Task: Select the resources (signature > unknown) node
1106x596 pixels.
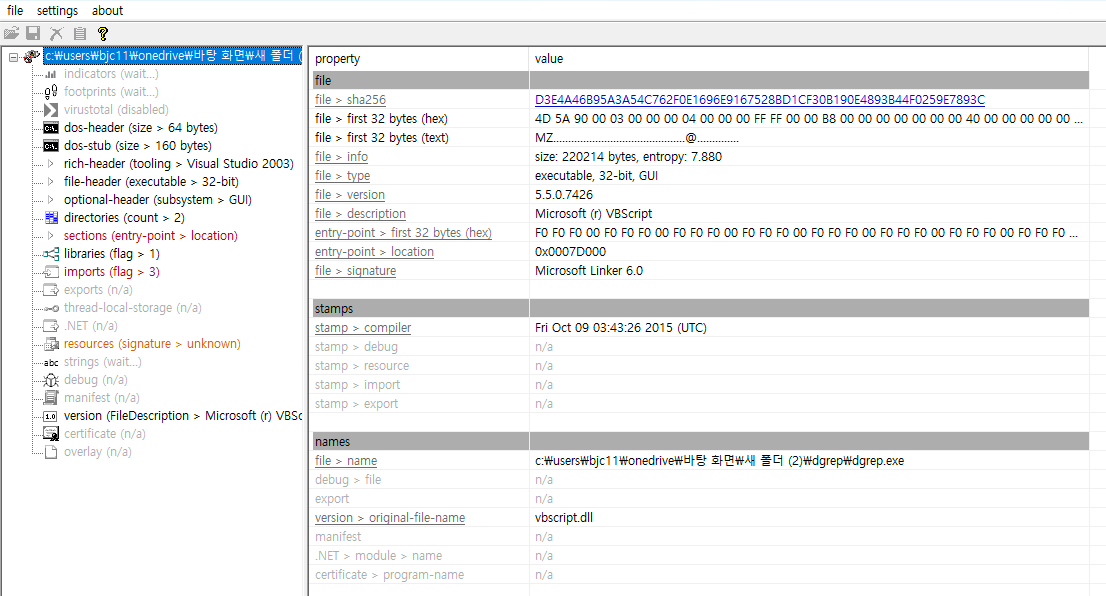Action: click(152, 344)
